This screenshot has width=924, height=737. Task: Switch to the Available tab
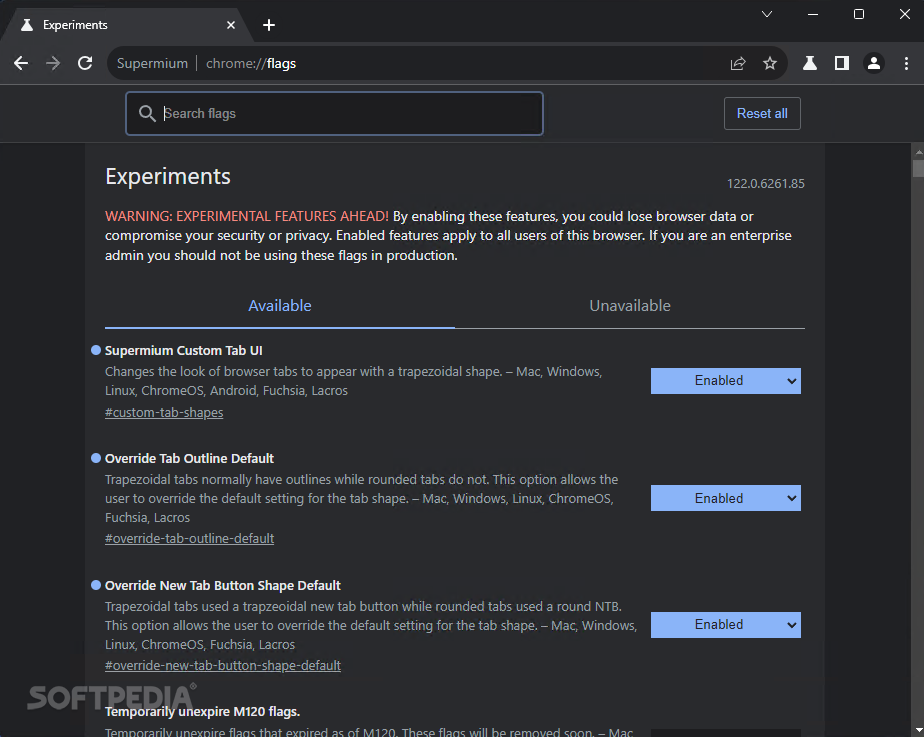point(279,306)
